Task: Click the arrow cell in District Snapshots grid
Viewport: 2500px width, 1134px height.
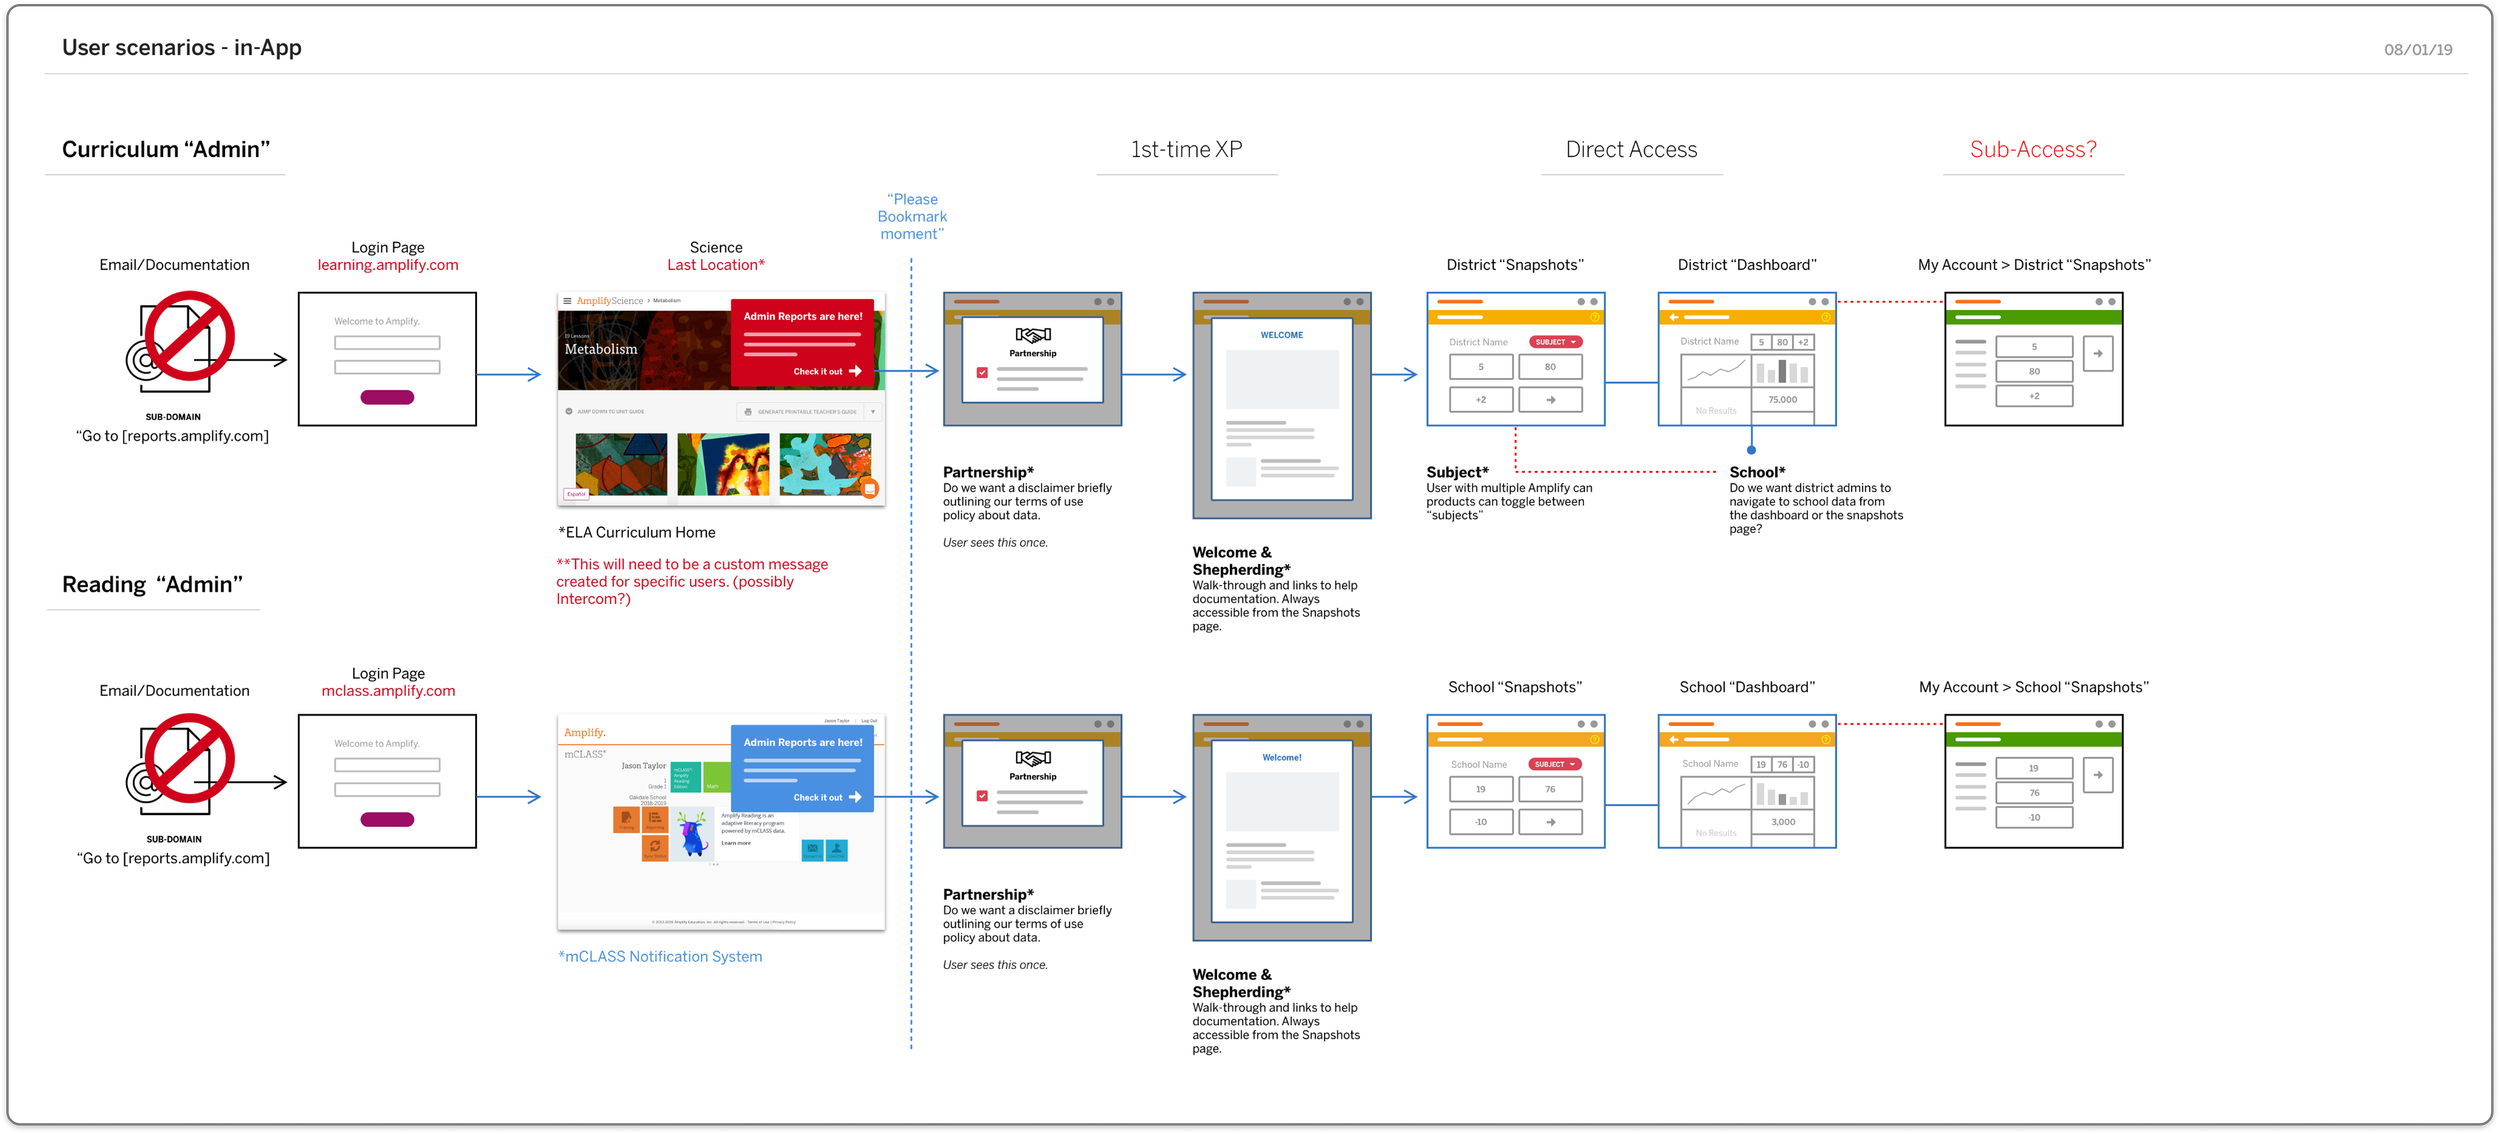Action: [x=1550, y=400]
